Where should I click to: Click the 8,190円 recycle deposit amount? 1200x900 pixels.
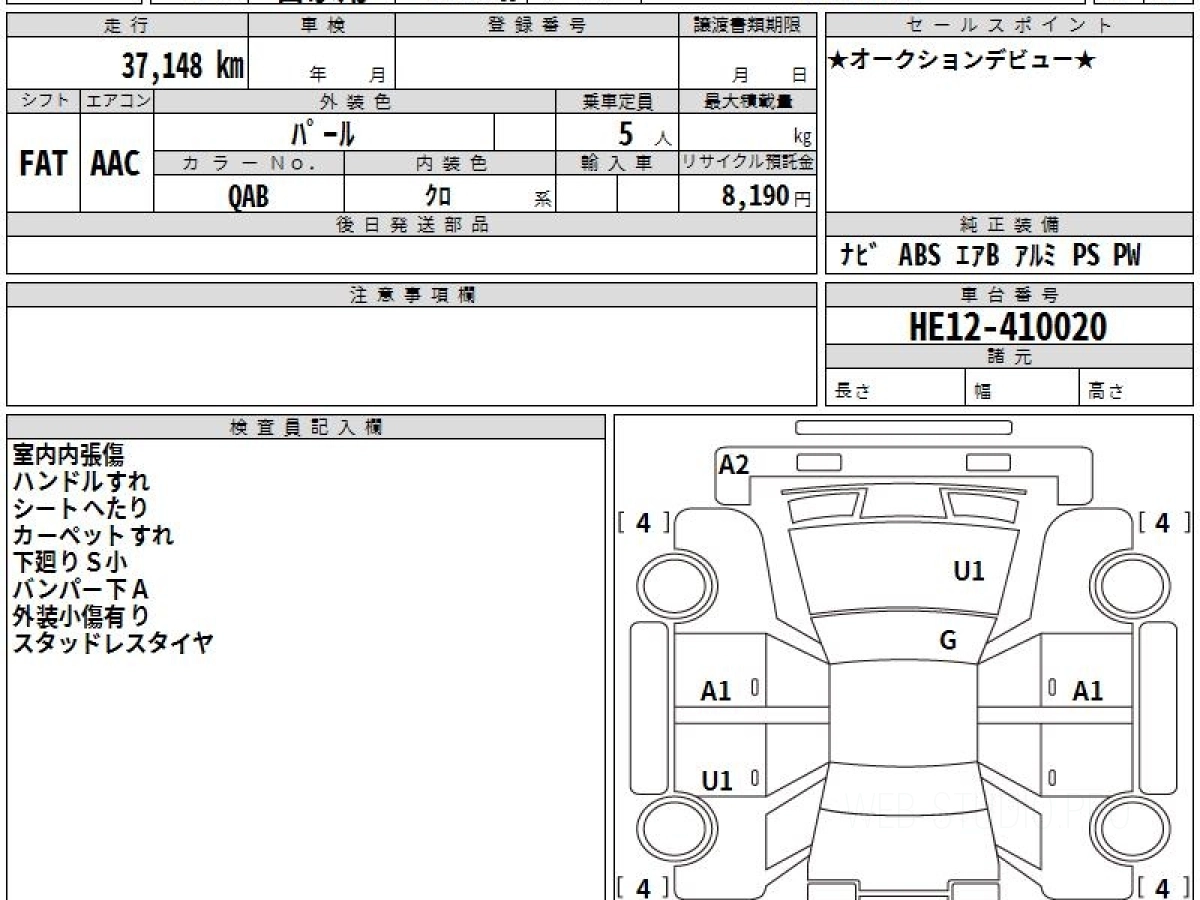pos(766,196)
